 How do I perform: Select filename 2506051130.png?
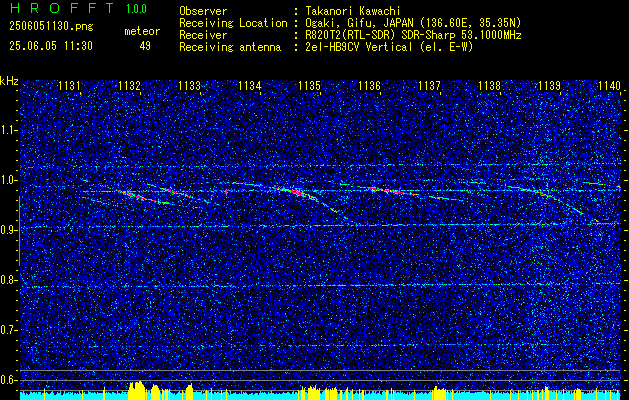(x=51, y=27)
